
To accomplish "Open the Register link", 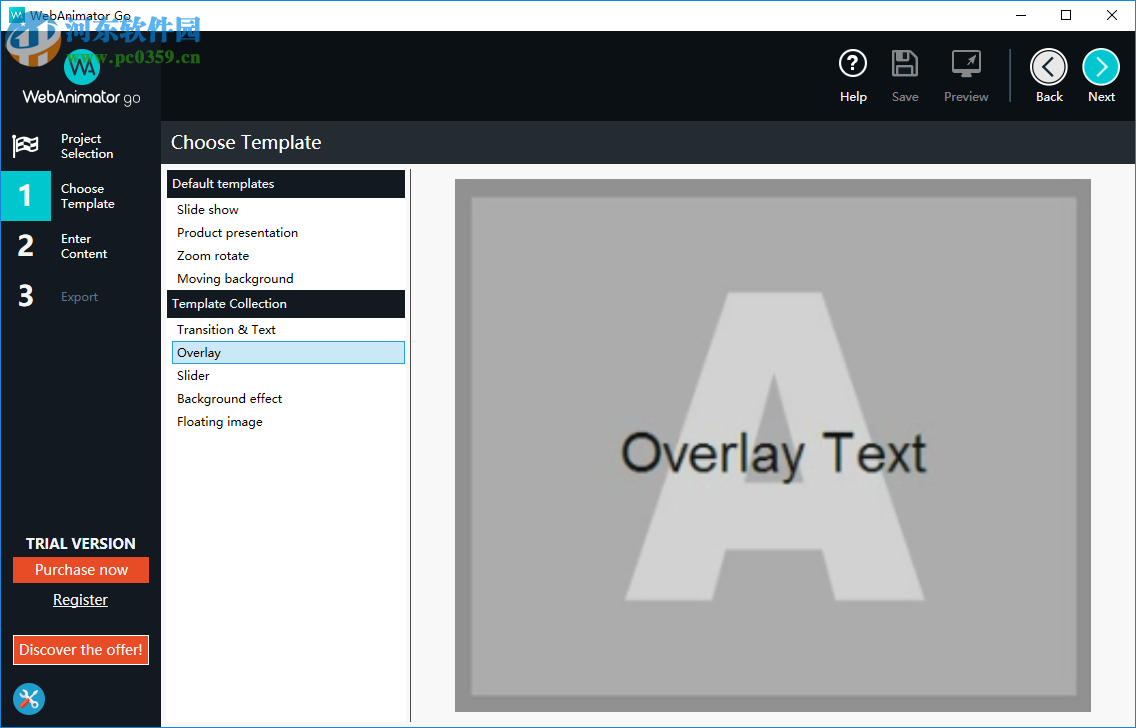I will [80, 600].
